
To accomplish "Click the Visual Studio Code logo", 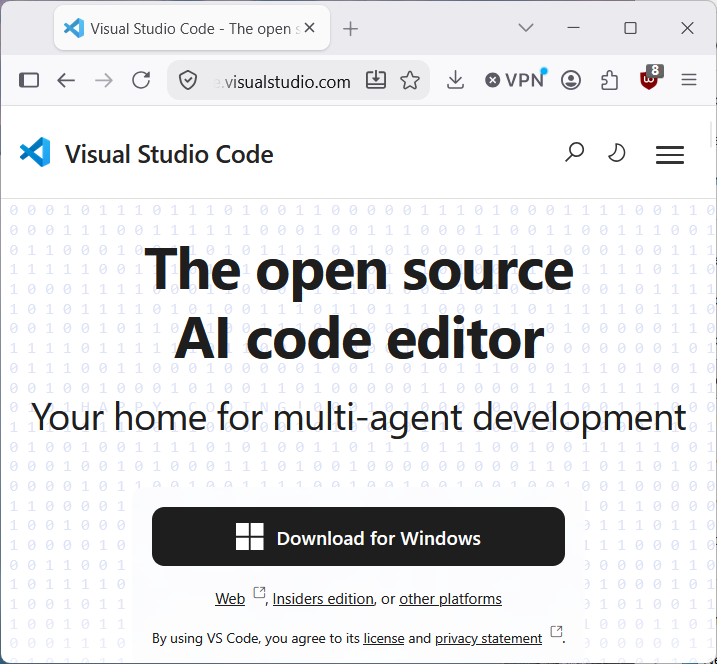I will click(x=35, y=152).
